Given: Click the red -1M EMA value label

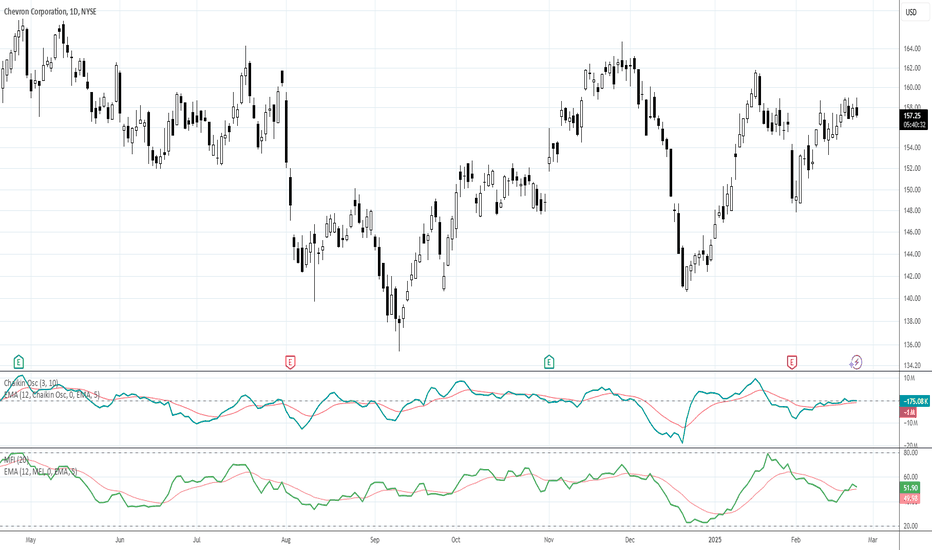Looking at the screenshot, I should pos(909,411).
